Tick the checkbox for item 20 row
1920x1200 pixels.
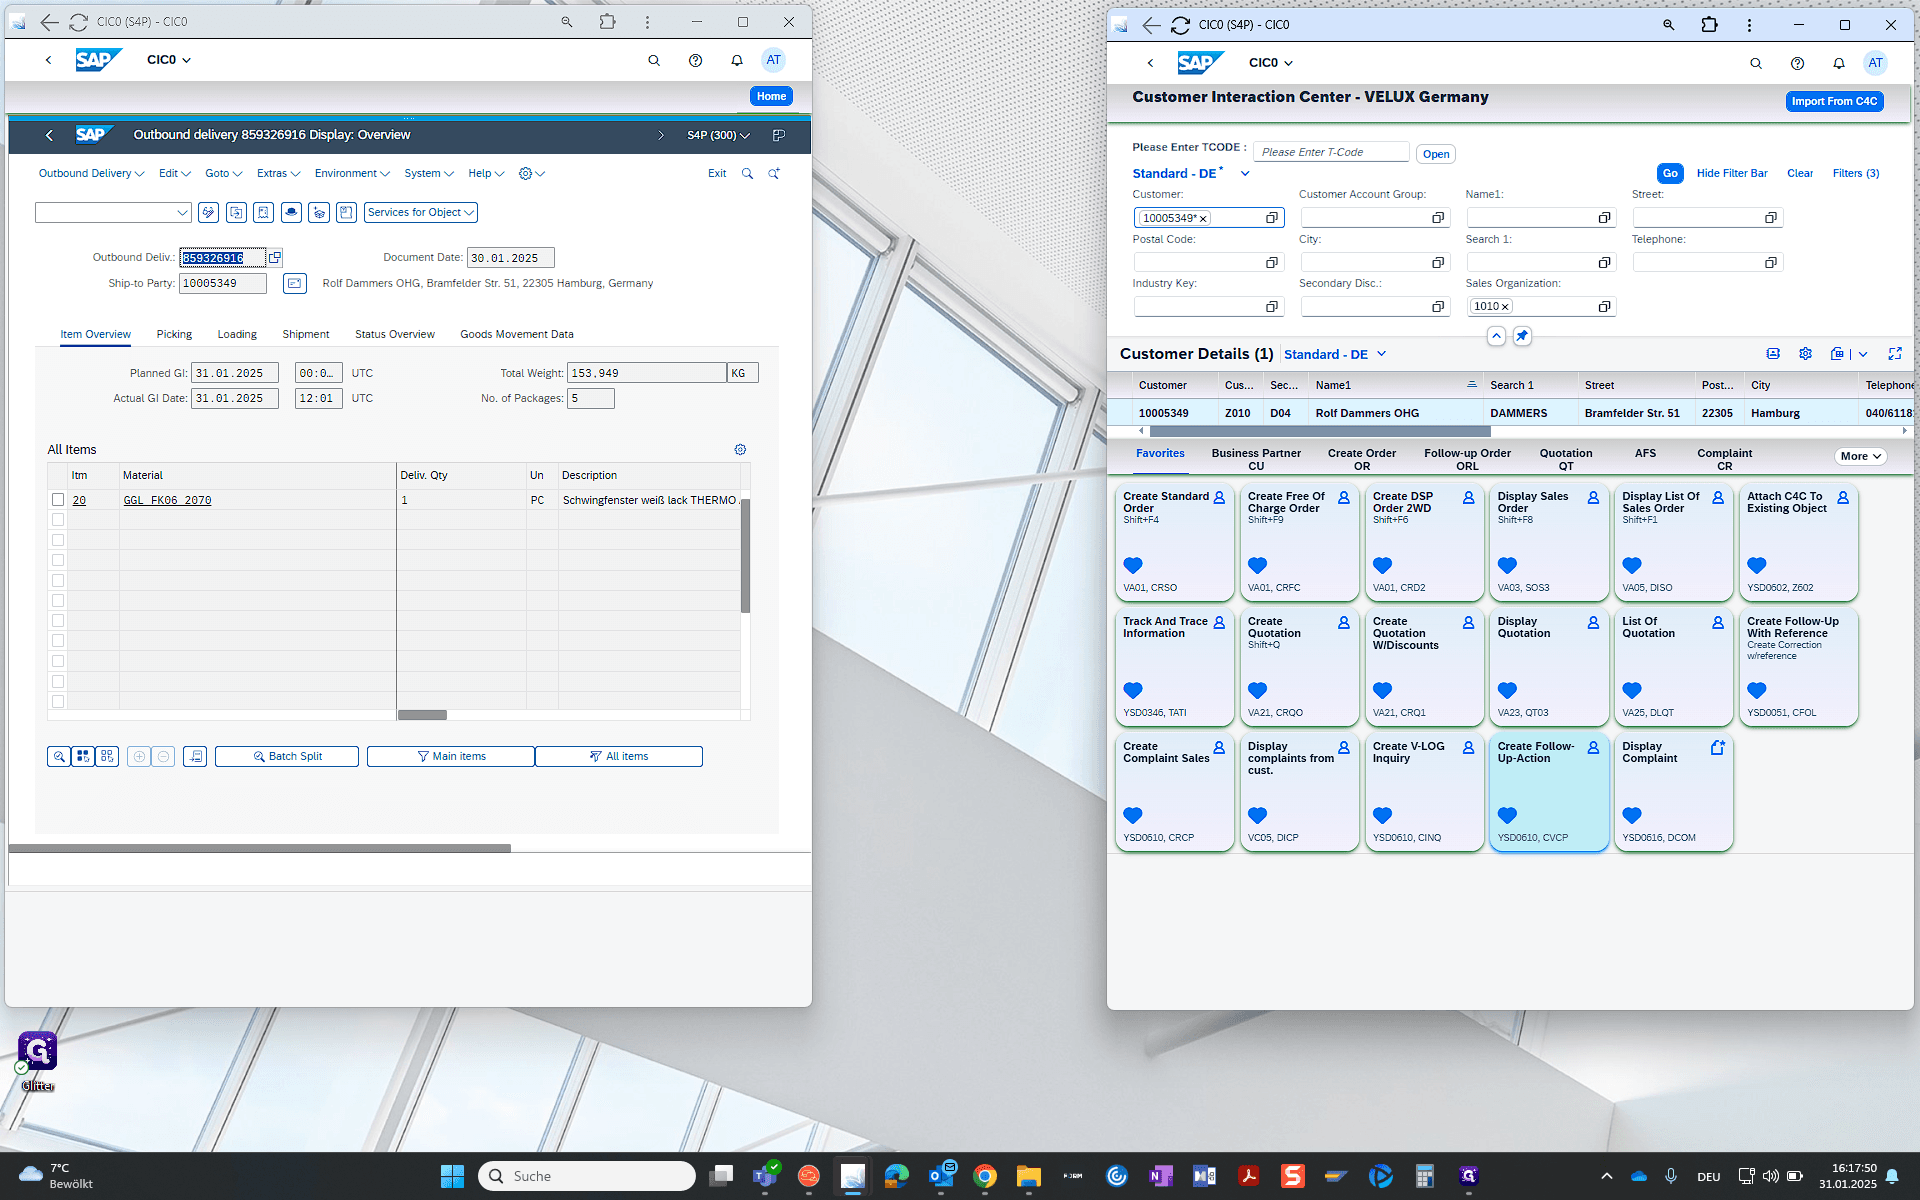[x=58, y=500]
